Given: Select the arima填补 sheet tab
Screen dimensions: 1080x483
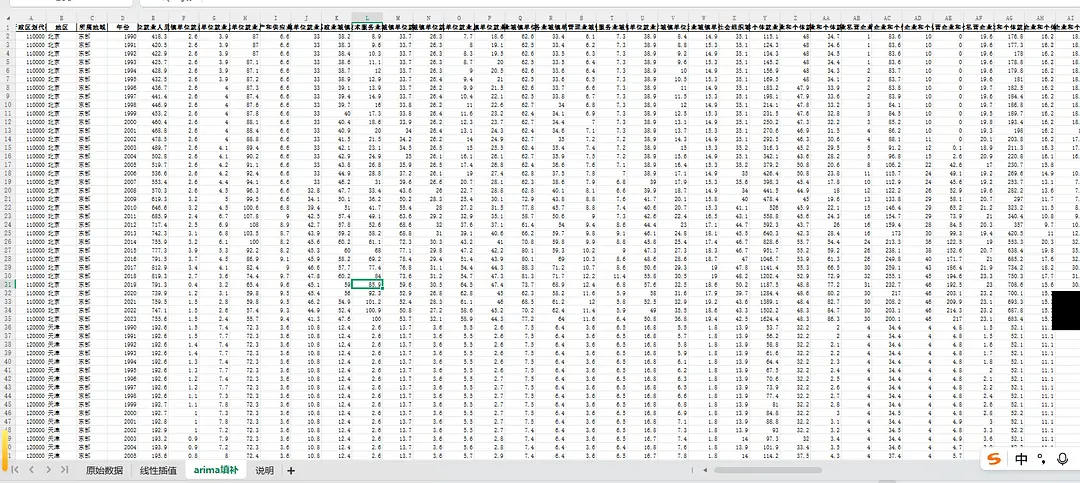Looking at the screenshot, I should pos(216,471).
